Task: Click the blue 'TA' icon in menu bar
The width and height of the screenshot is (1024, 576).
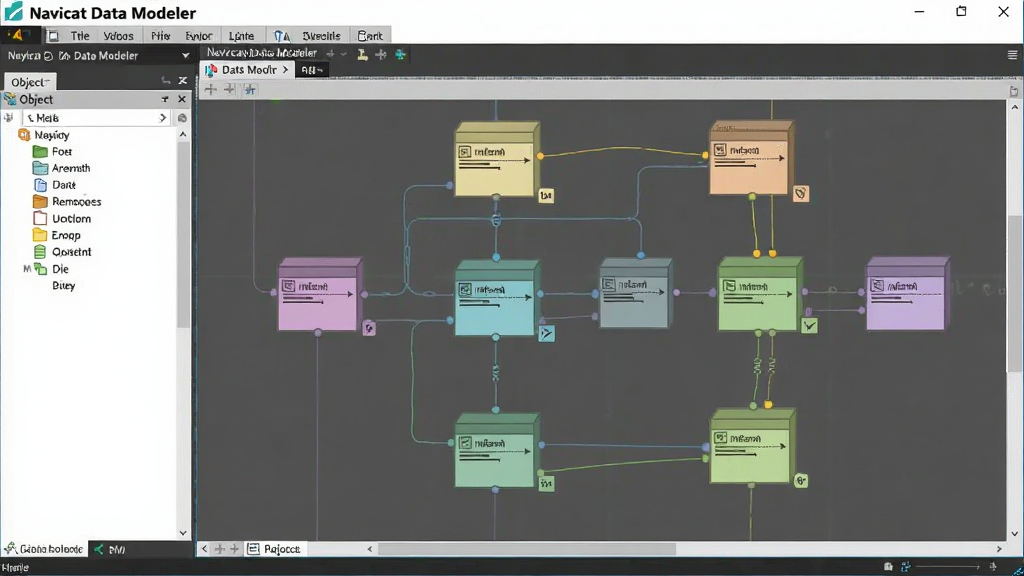Action: tap(281, 36)
